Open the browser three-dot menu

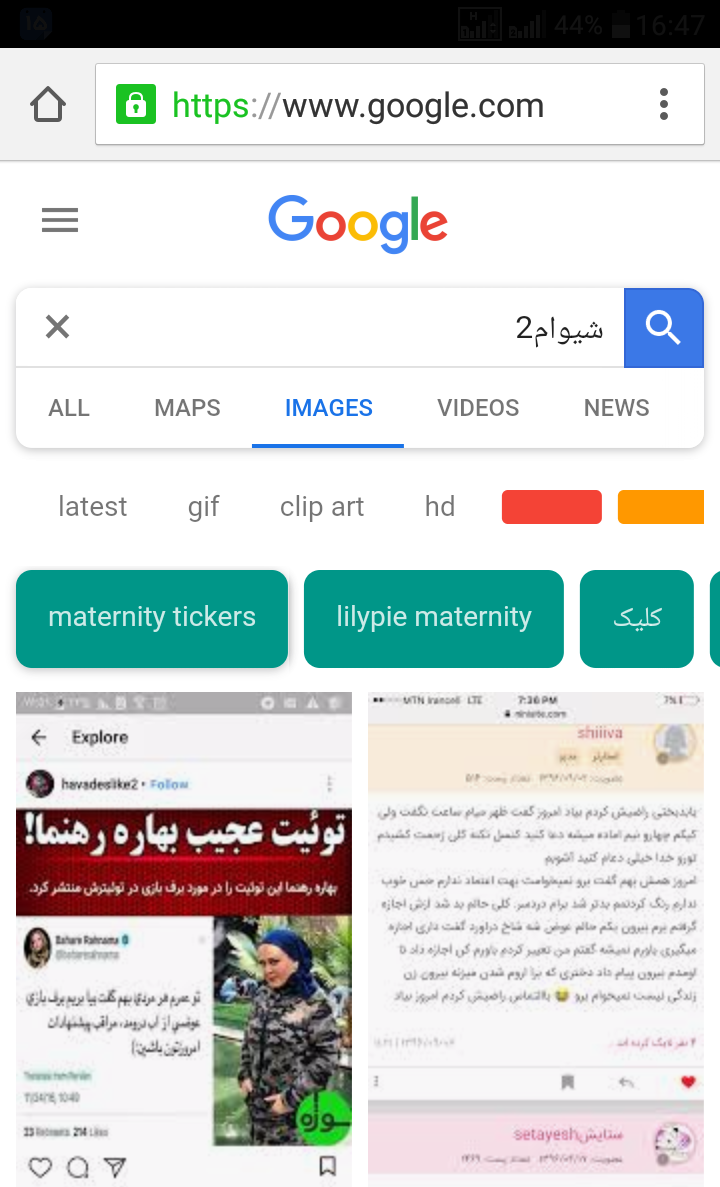coord(663,104)
